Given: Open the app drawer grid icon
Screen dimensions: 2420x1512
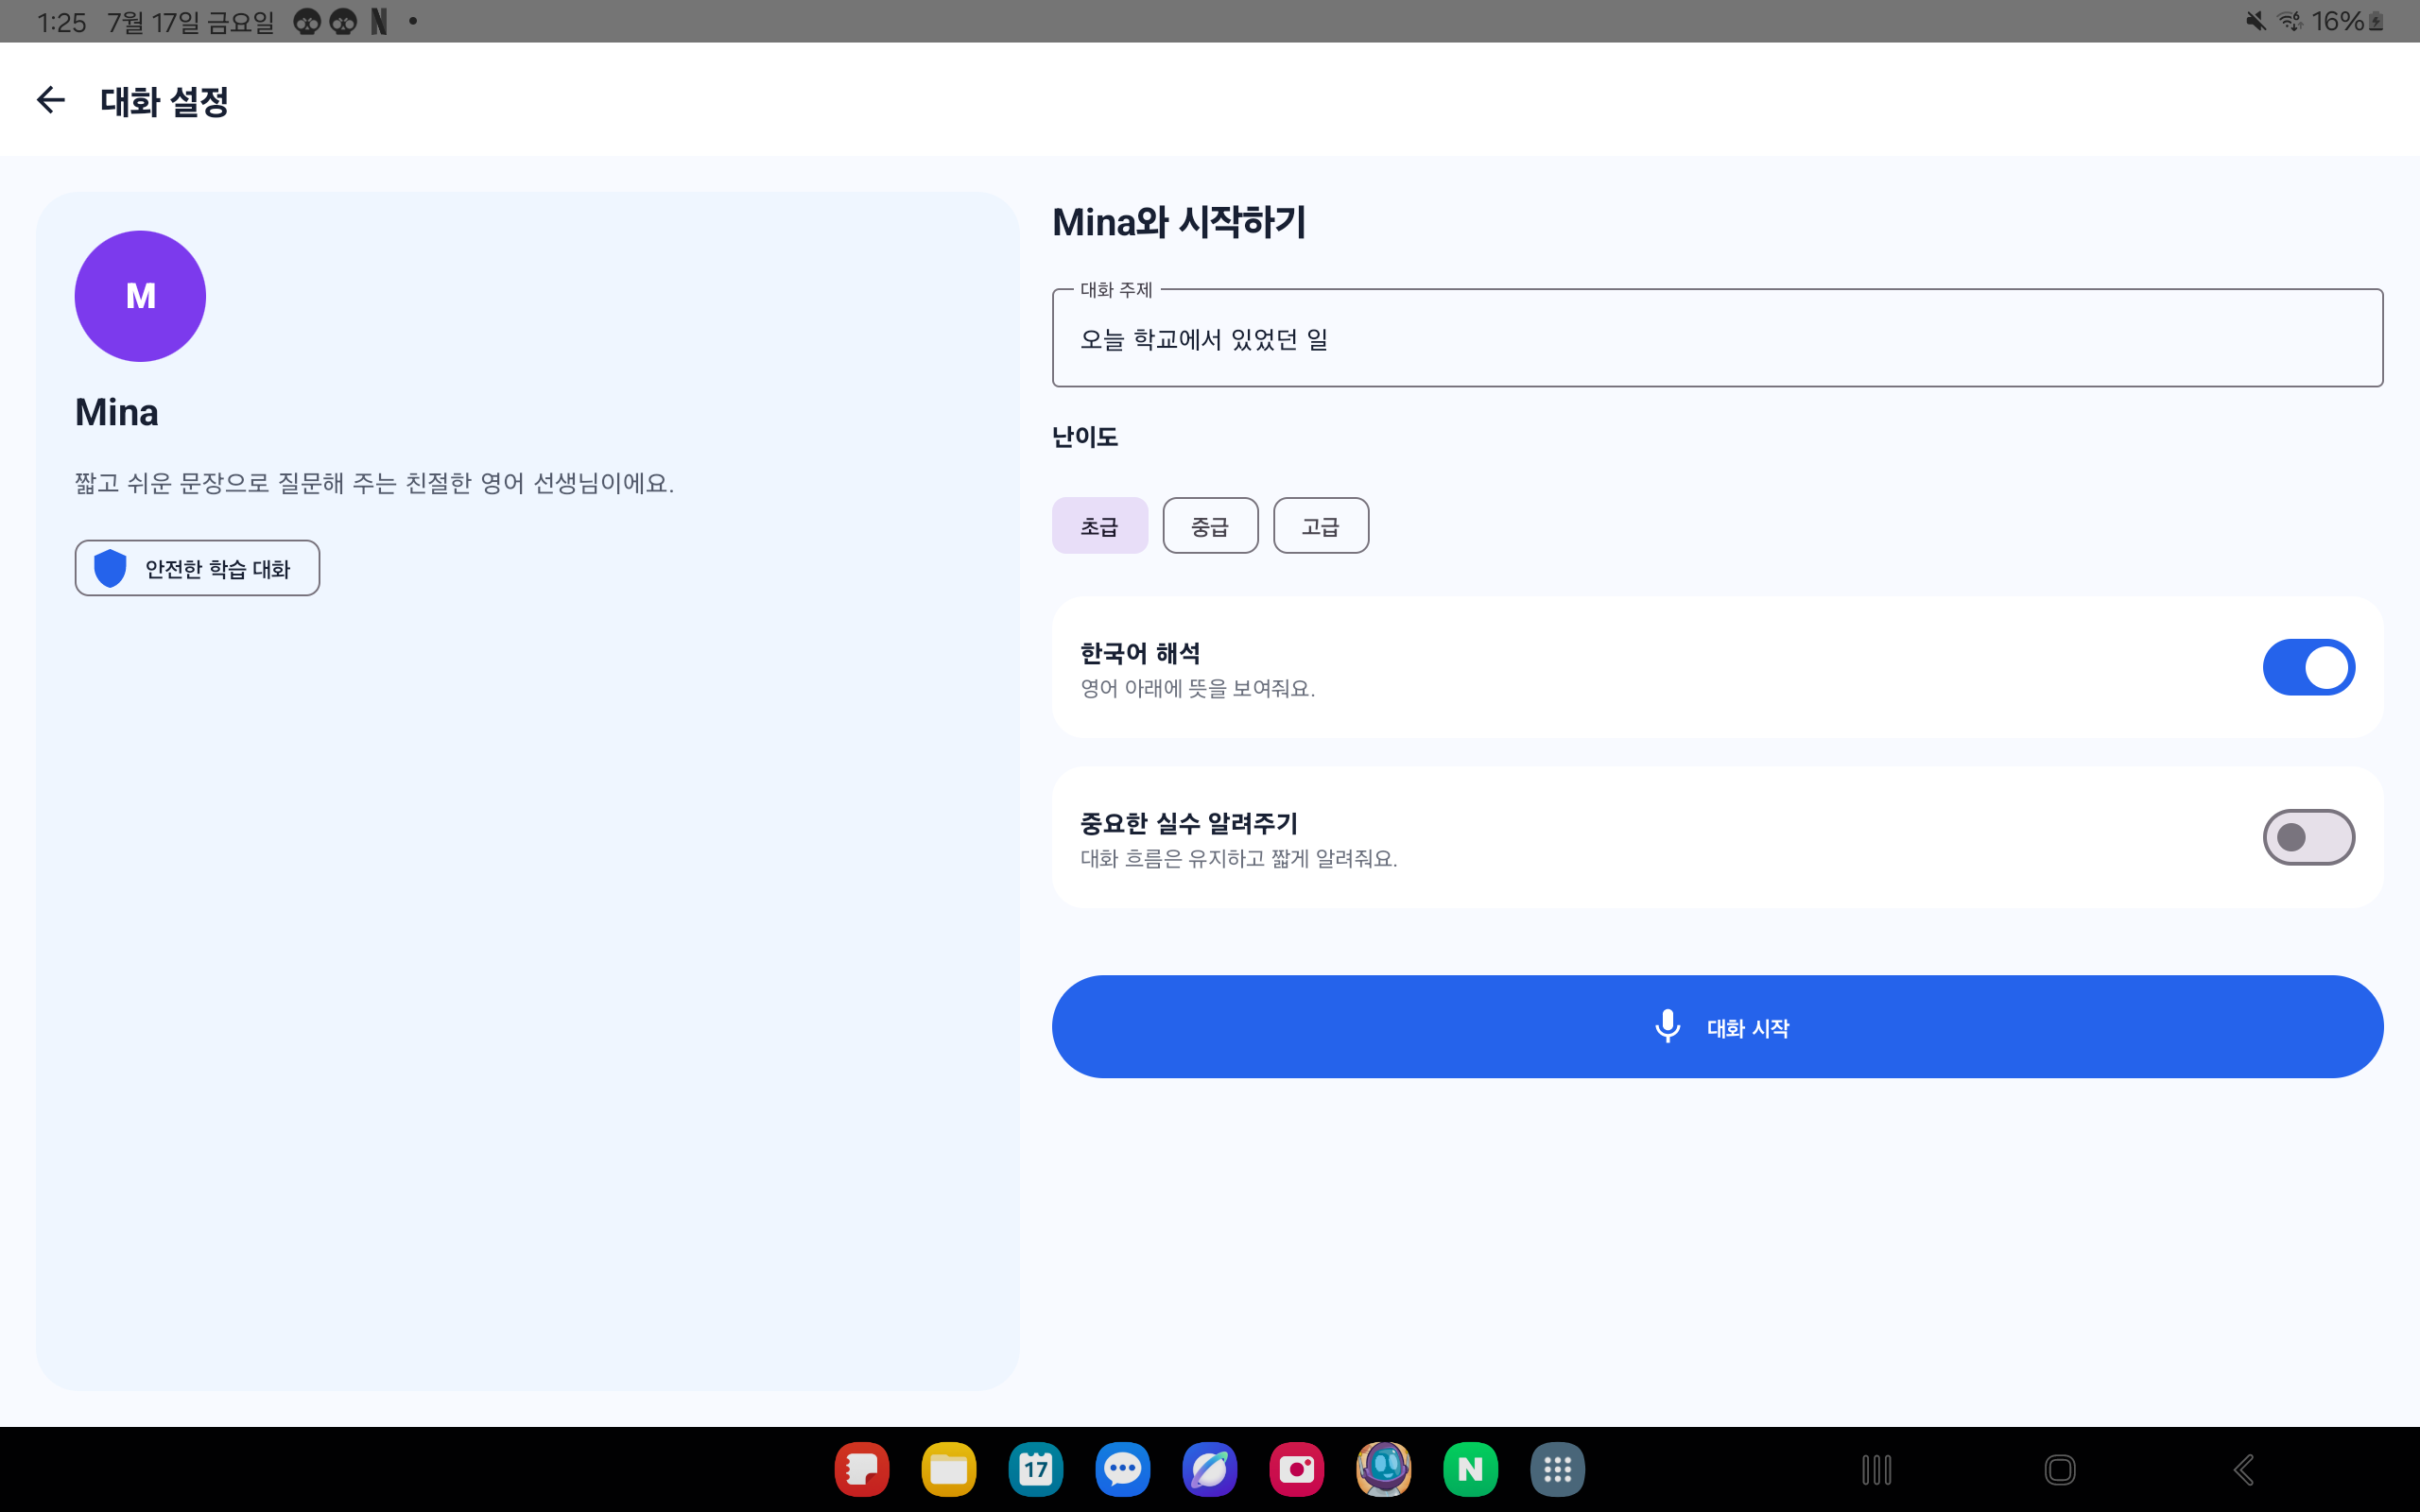Looking at the screenshot, I should [1557, 1469].
